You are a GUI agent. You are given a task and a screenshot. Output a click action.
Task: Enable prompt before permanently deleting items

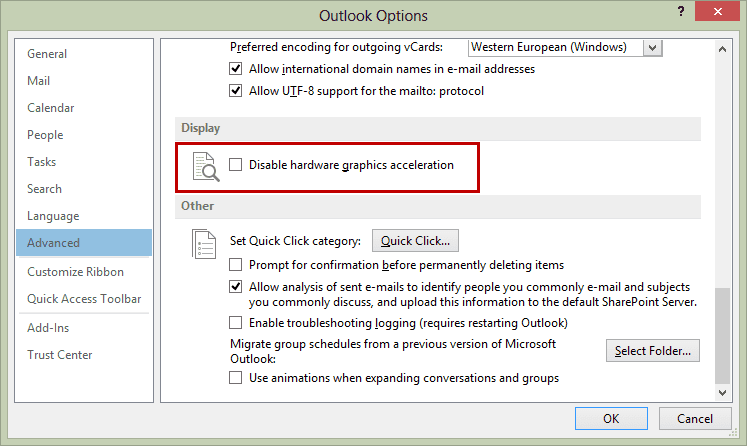pos(235,264)
